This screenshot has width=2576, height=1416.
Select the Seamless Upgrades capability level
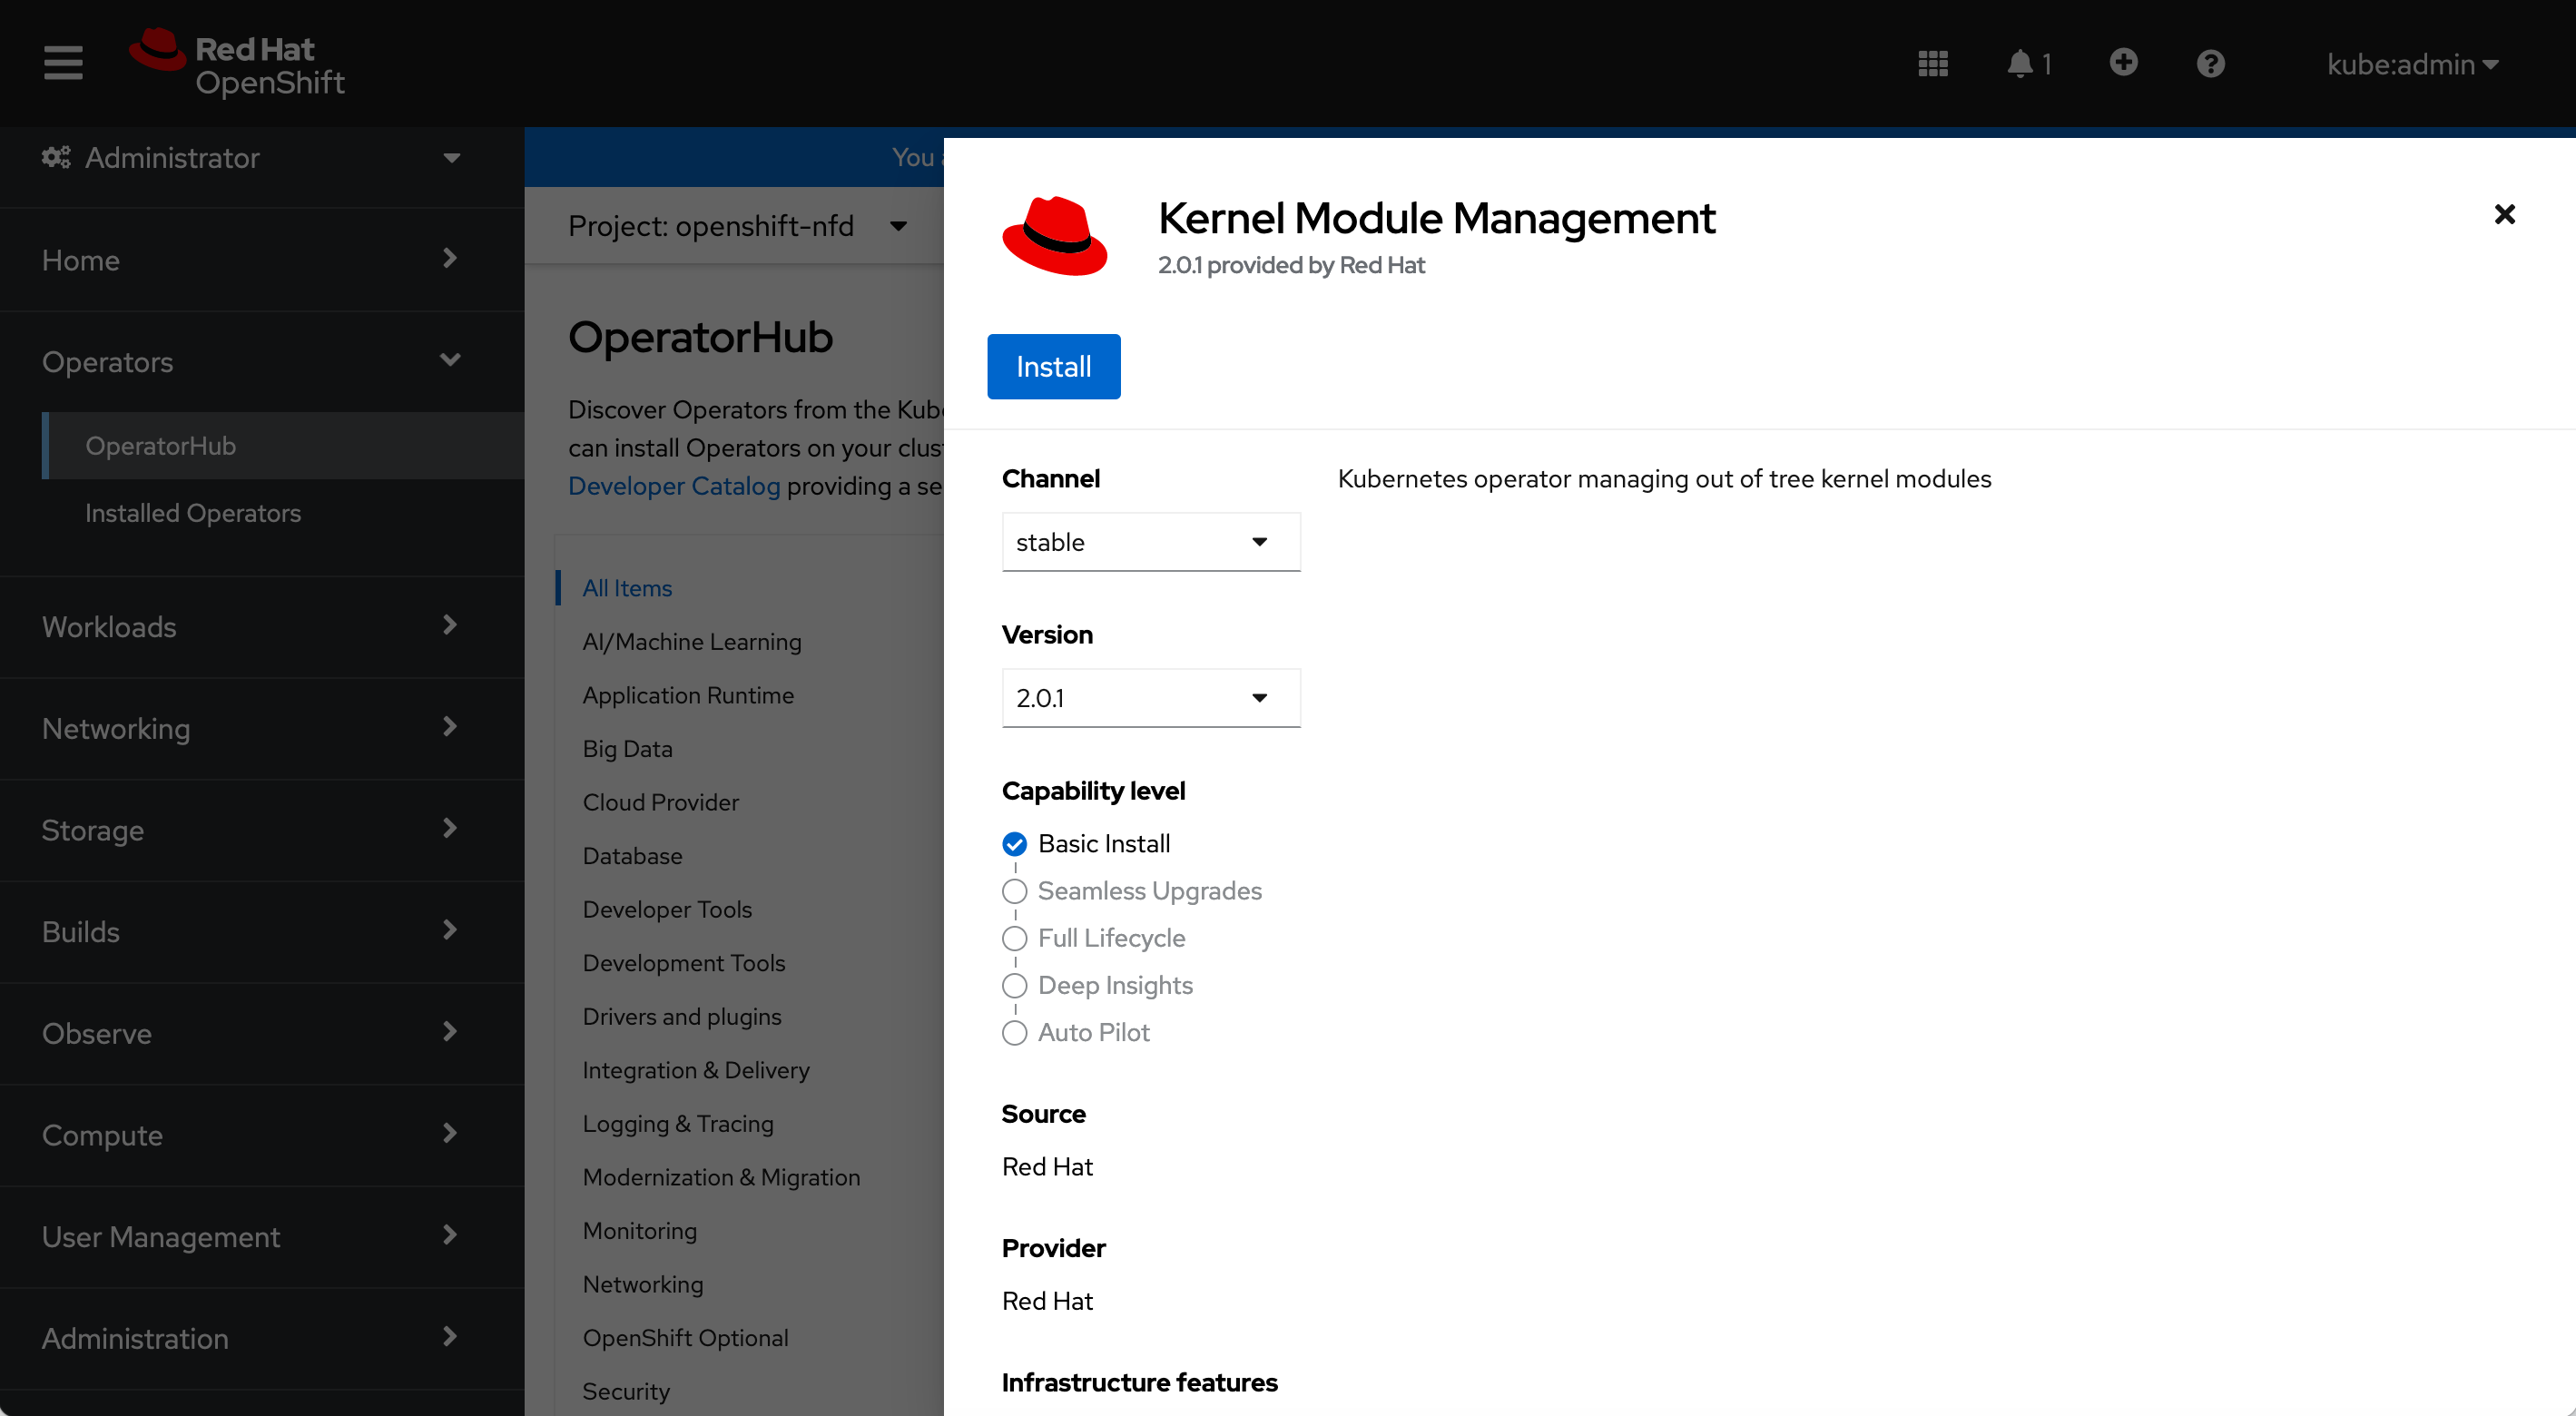tap(1015, 891)
